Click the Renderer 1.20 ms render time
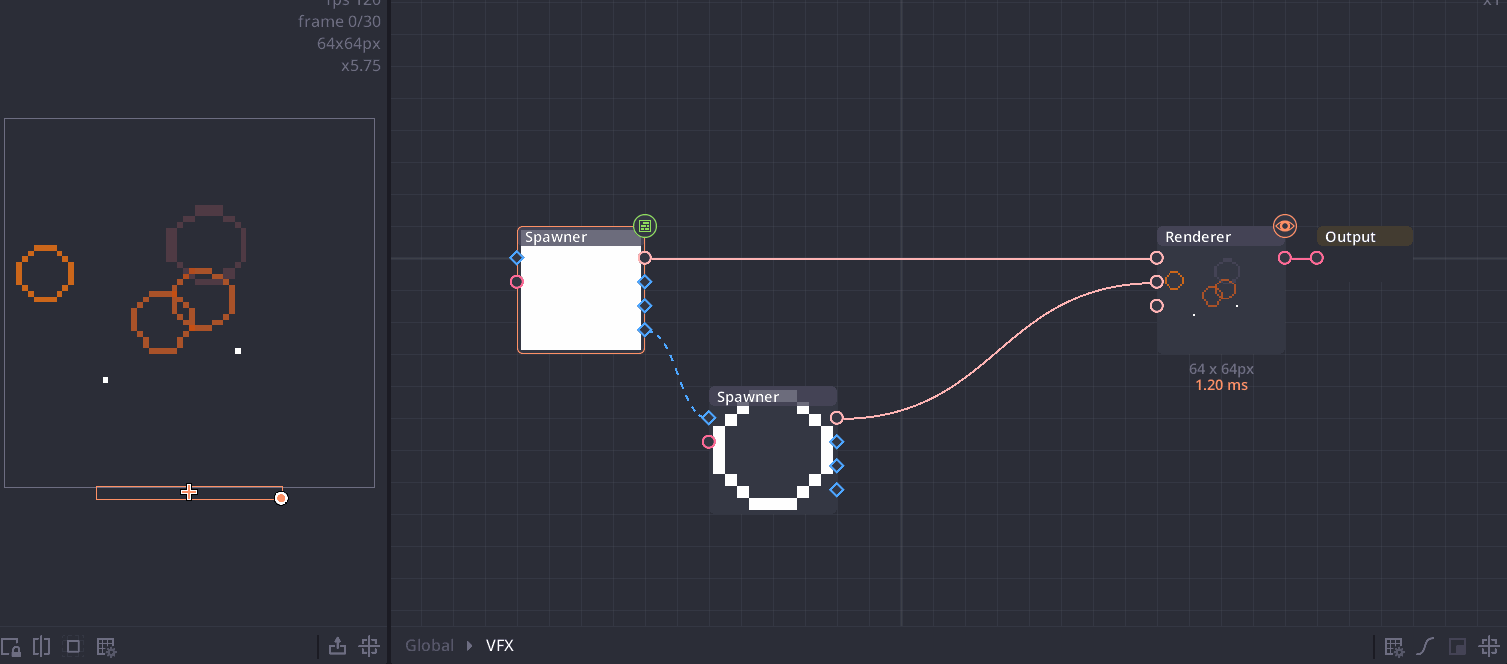Viewport: 1507px width, 664px height. point(1221,385)
